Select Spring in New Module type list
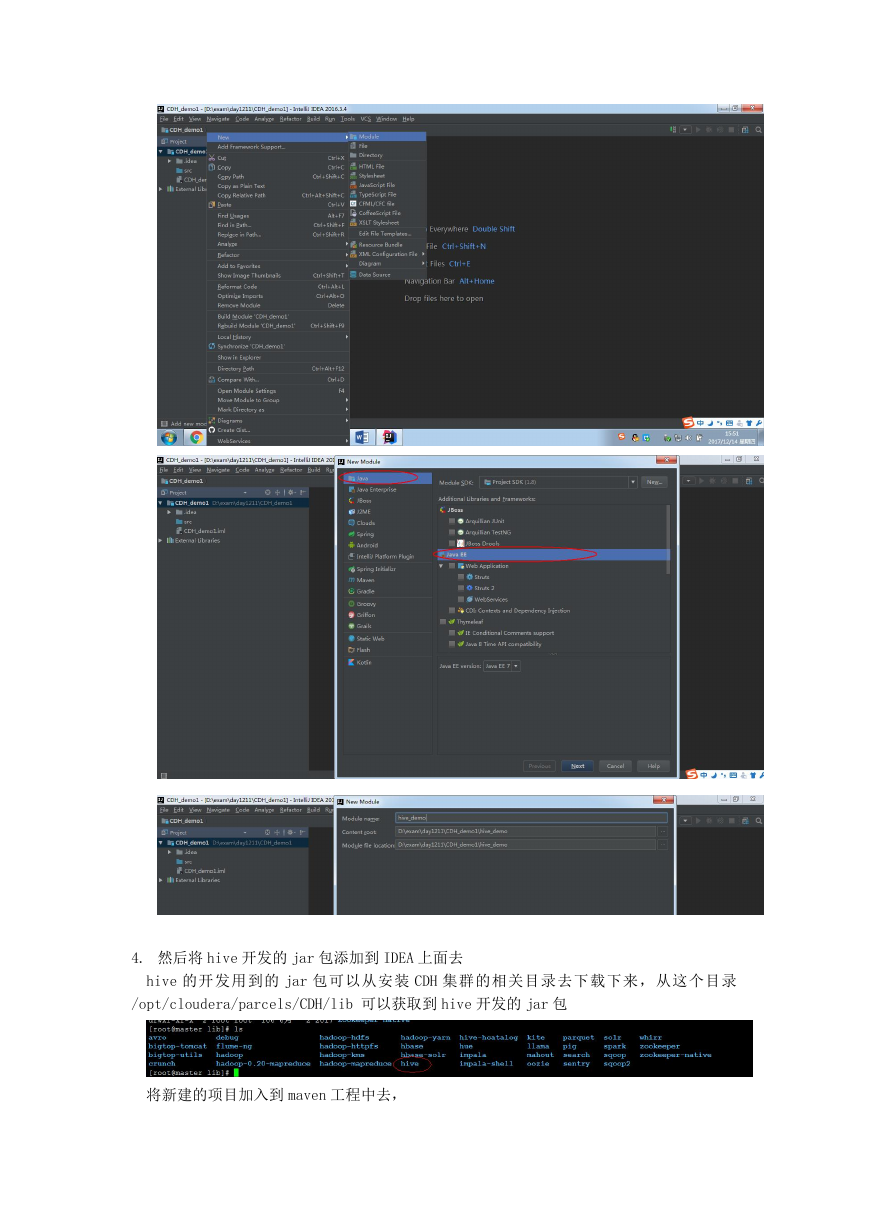The image size is (869, 1228). 388,534
